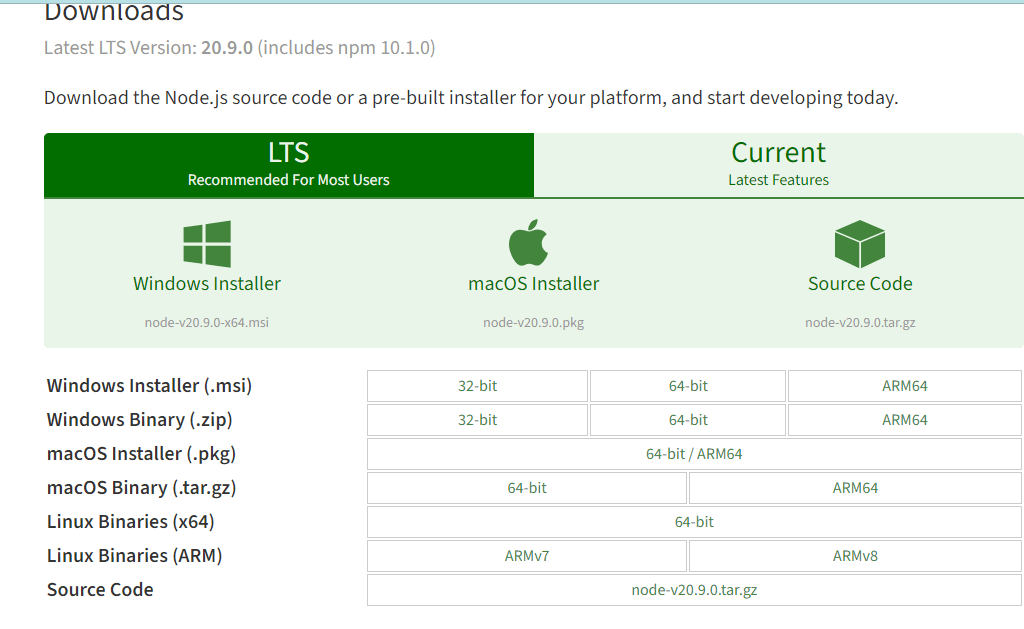Click the node-v20.9.0.pkg filename text

click(x=534, y=322)
